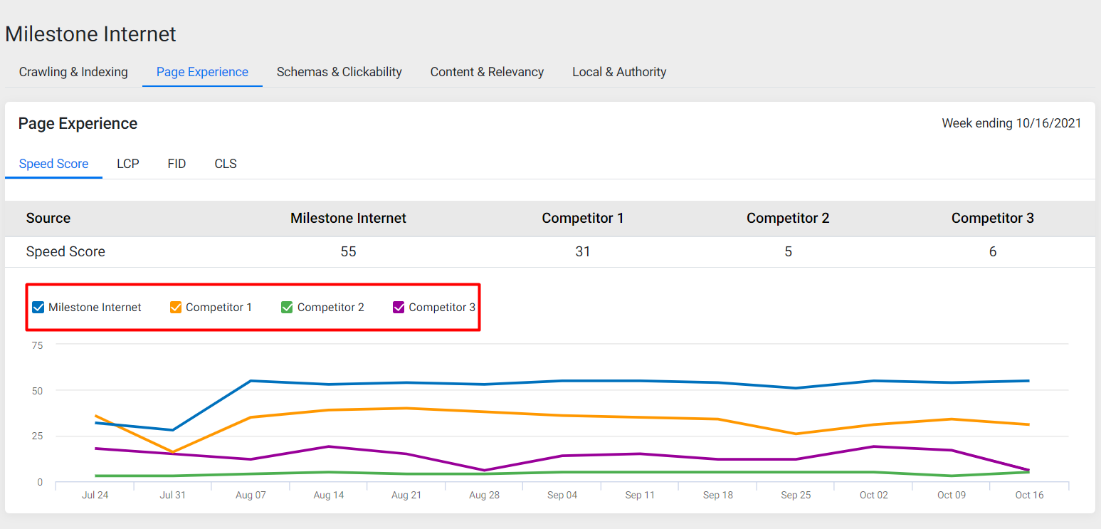Click the Competitor 2 score value 5
This screenshot has width=1101, height=529.
click(788, 252)
